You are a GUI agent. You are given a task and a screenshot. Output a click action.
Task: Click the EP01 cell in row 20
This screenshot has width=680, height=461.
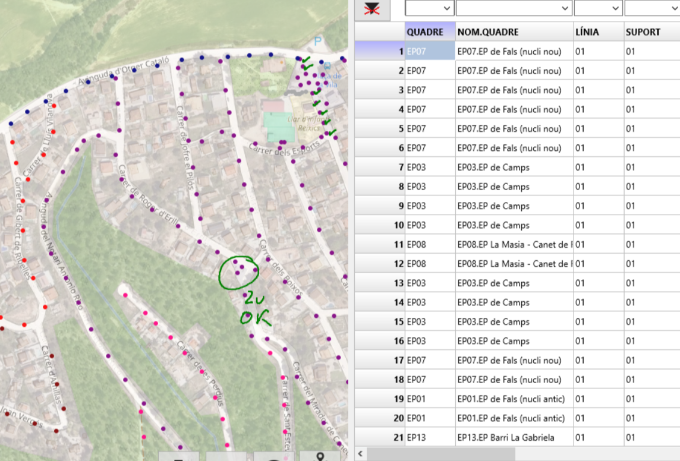point(430,418)
